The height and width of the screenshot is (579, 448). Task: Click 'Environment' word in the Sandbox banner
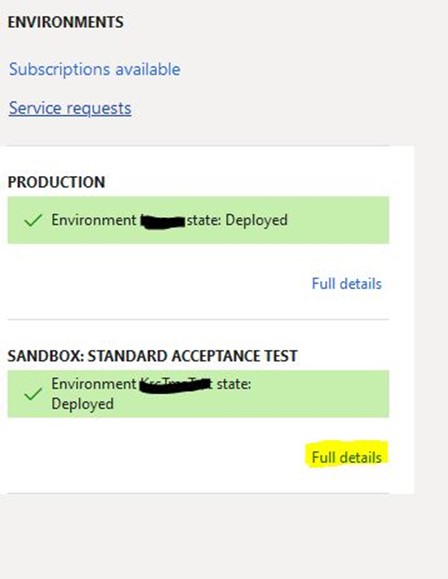(x=94, y=384)
